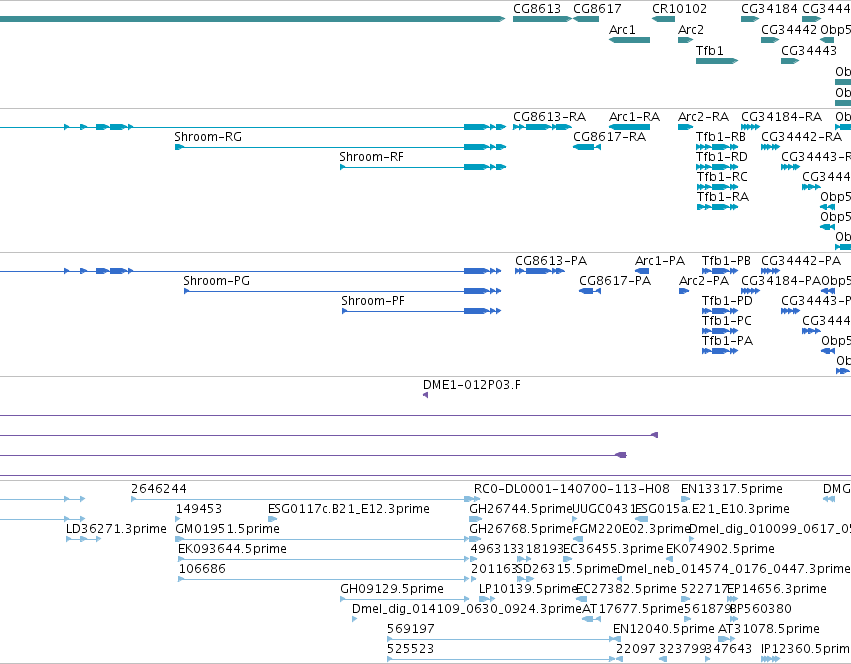The width and height of the screenshot is (851, 664).
Task: Select the Tfb1-RC transcript
Action: [x=717, y=187]
